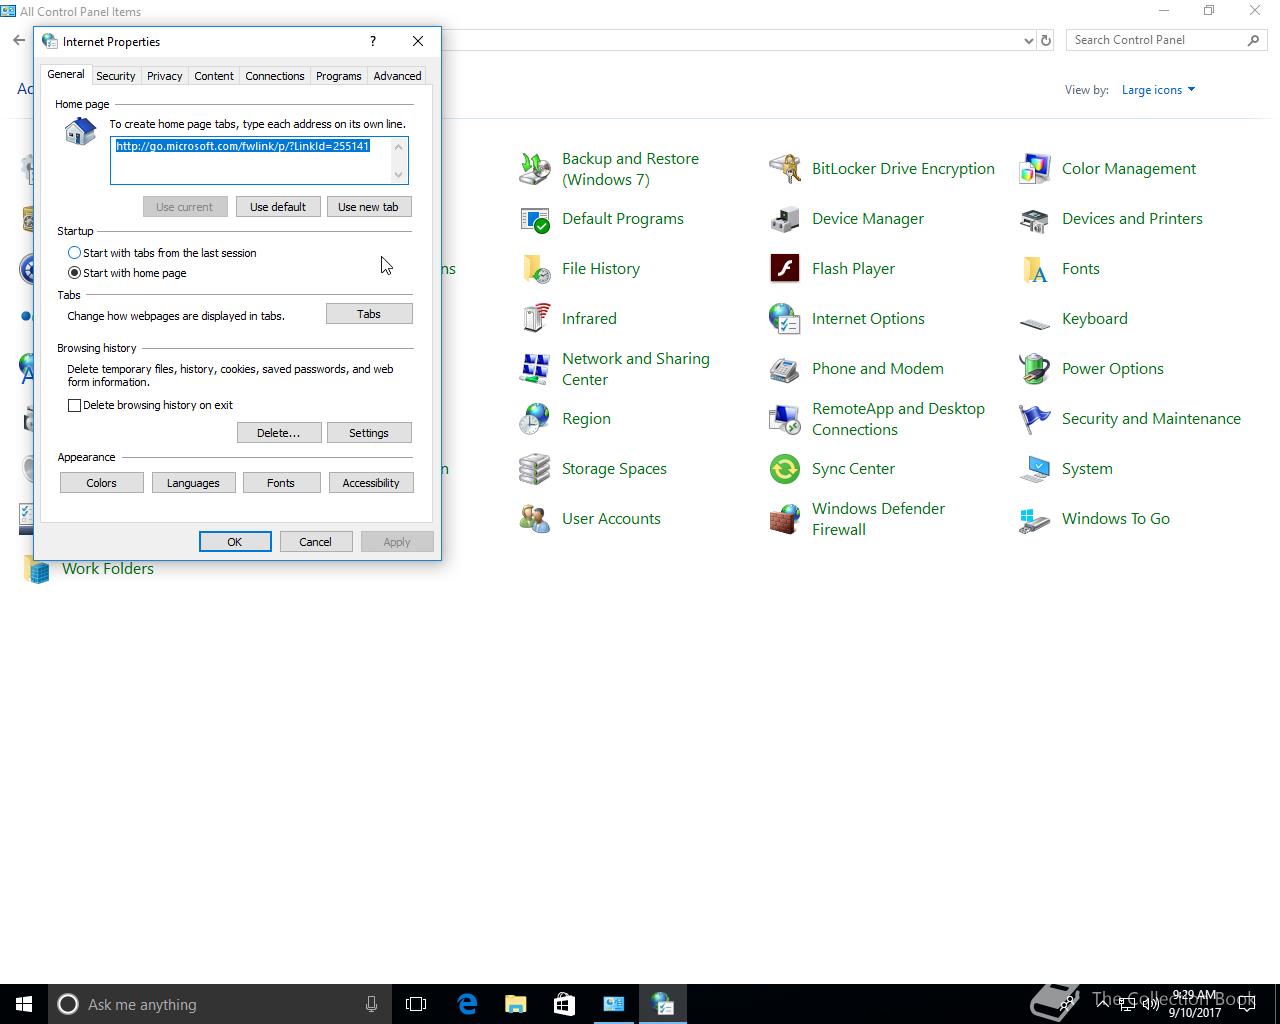Expand the View by Large icons dropdown
Screen dimensions: 1280x1024
coord(1158,90)
